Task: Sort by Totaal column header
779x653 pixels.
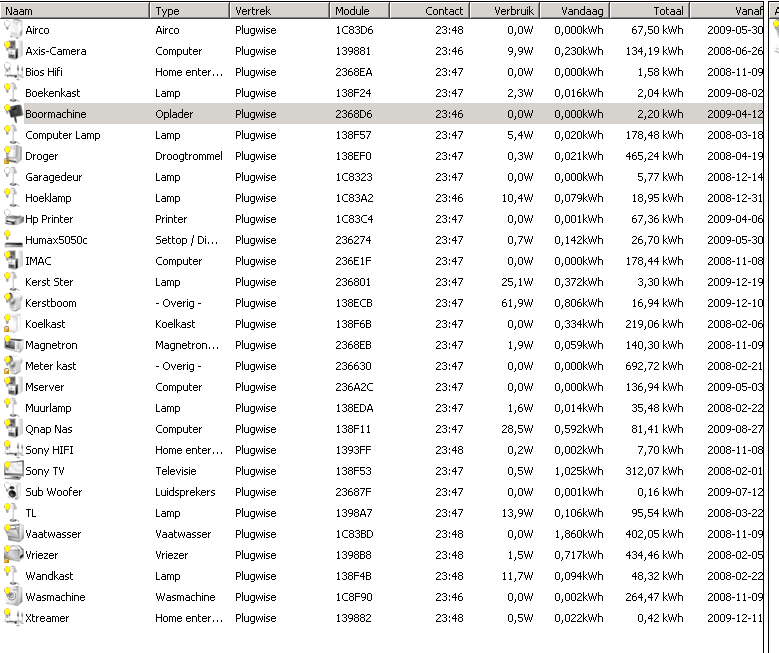Action: [648, 10]
